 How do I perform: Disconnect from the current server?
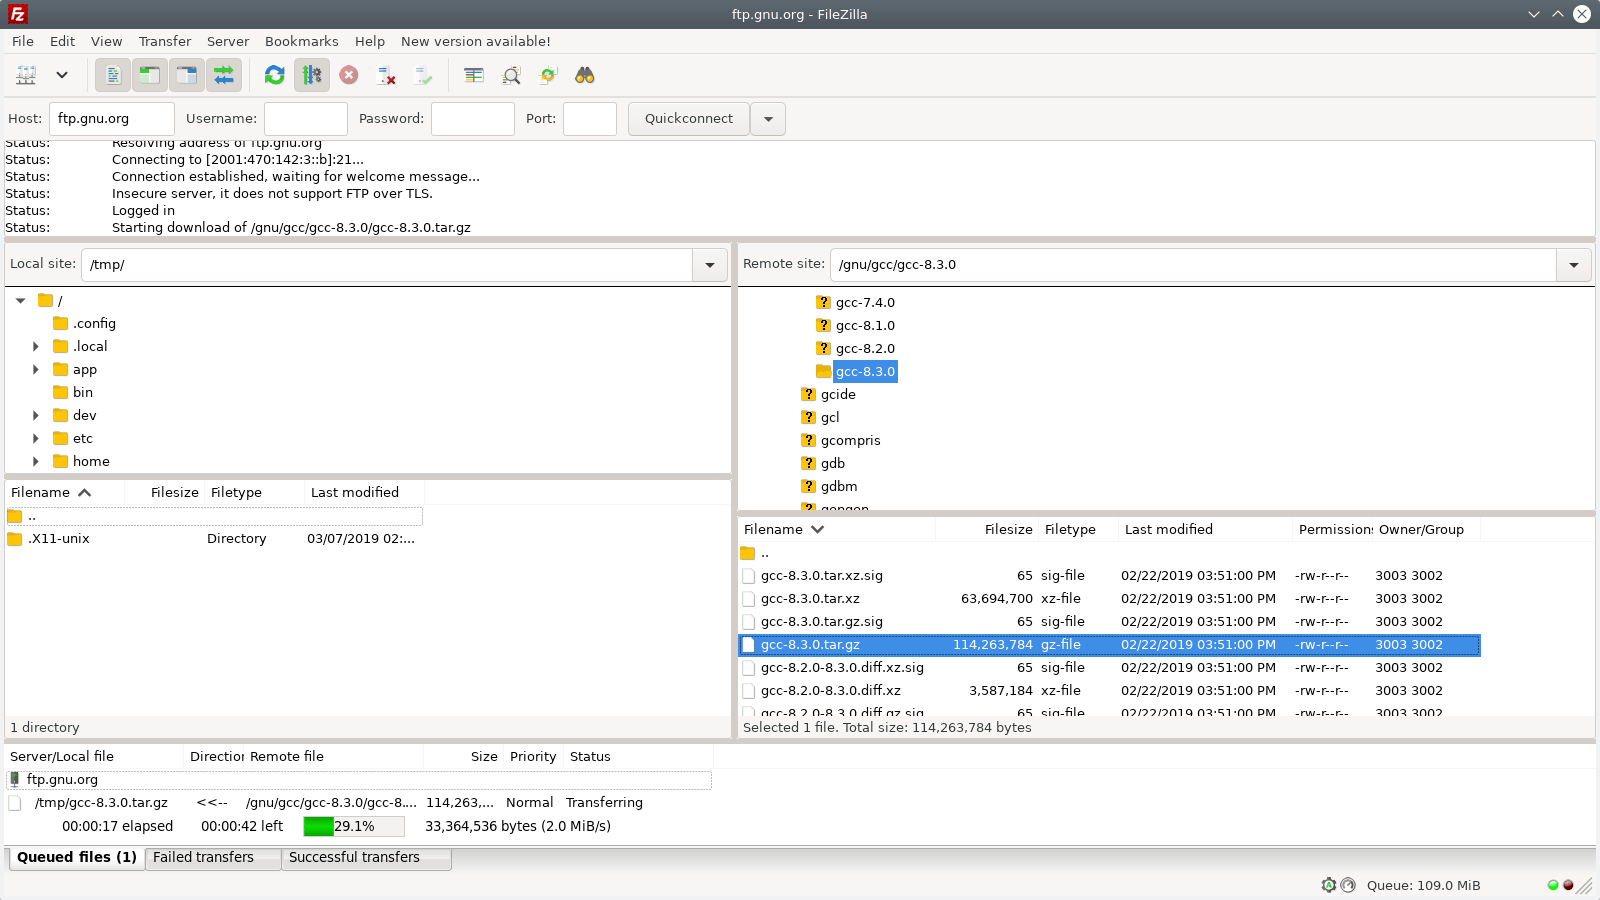click(385, 75)
